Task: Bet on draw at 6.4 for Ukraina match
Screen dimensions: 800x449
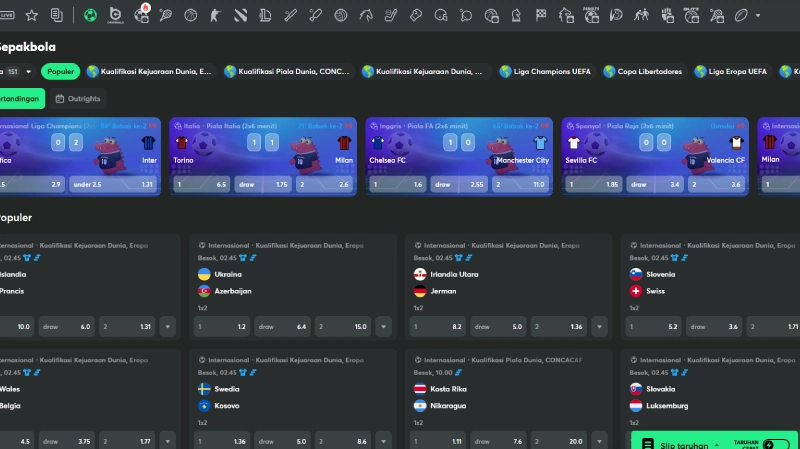Action: [283, 326]
